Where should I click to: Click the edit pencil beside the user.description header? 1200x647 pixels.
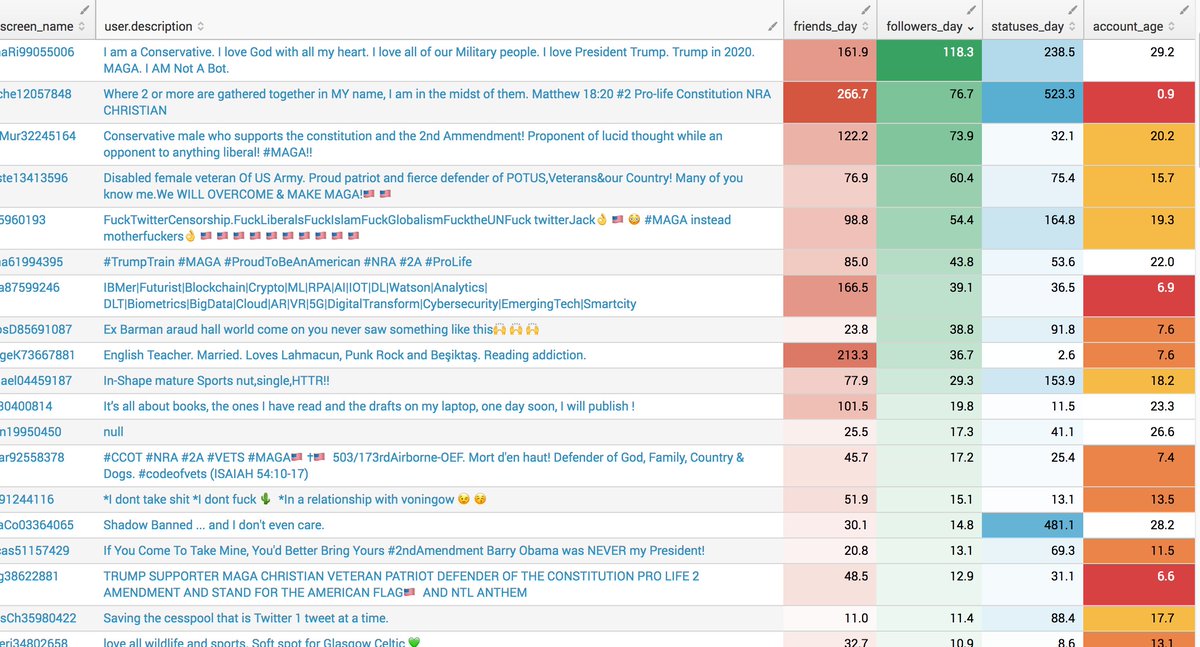click(x=773, y=25)
